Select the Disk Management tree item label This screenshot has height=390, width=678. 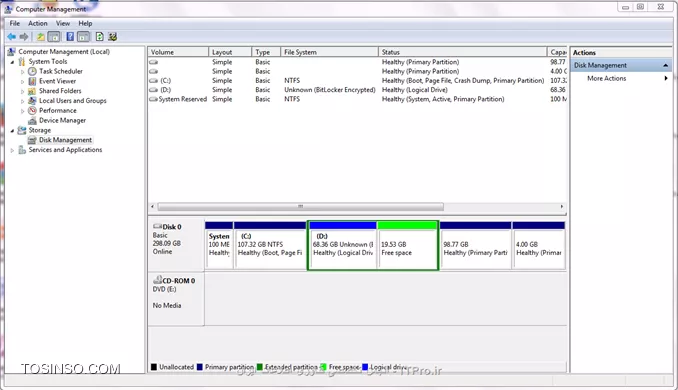(x=65, y=140)
